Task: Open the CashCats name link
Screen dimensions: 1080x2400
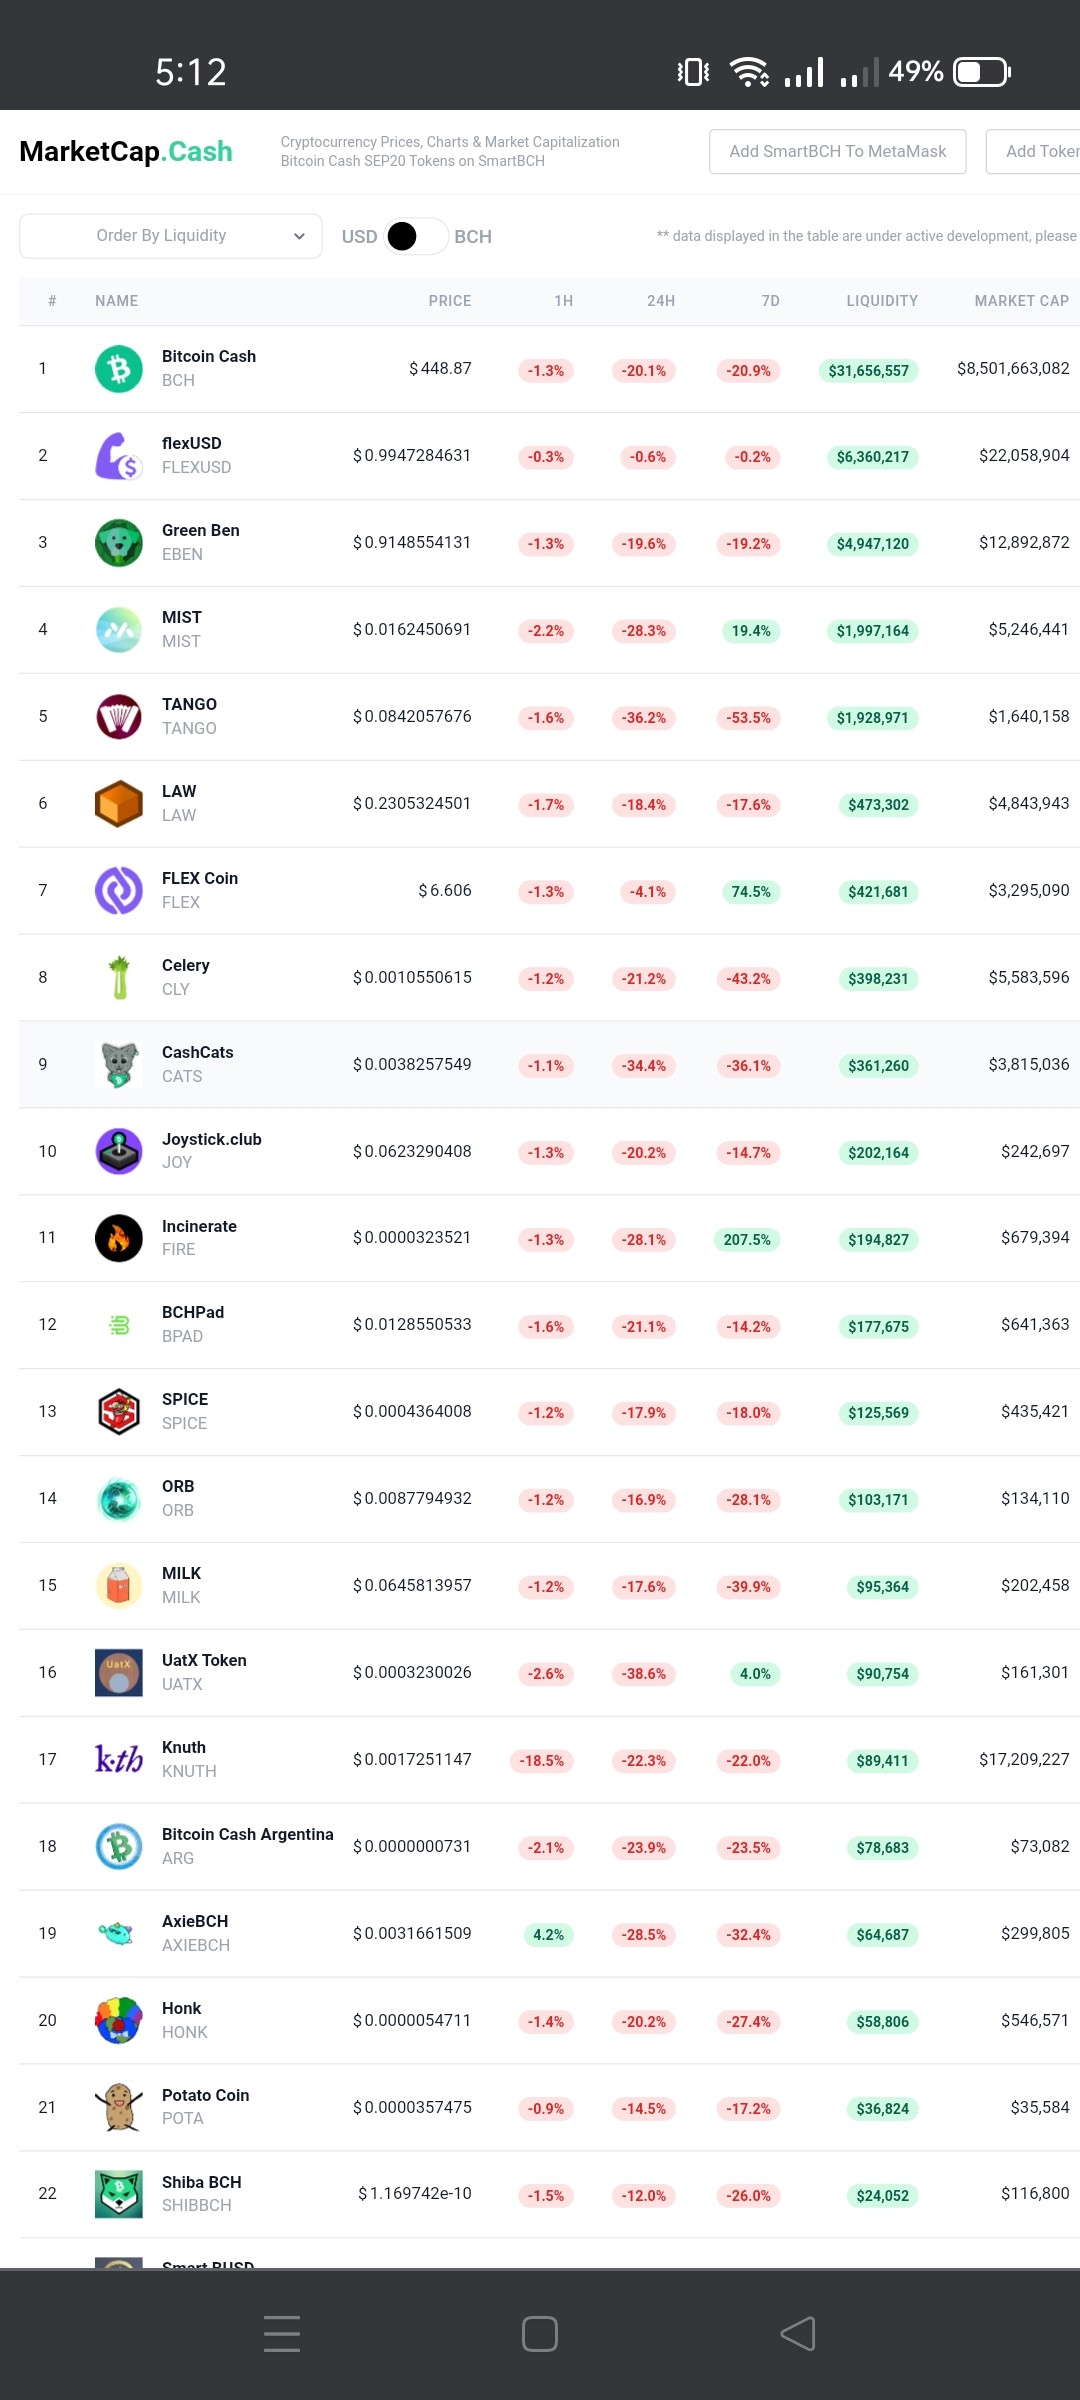Action: click(198, 1052)
